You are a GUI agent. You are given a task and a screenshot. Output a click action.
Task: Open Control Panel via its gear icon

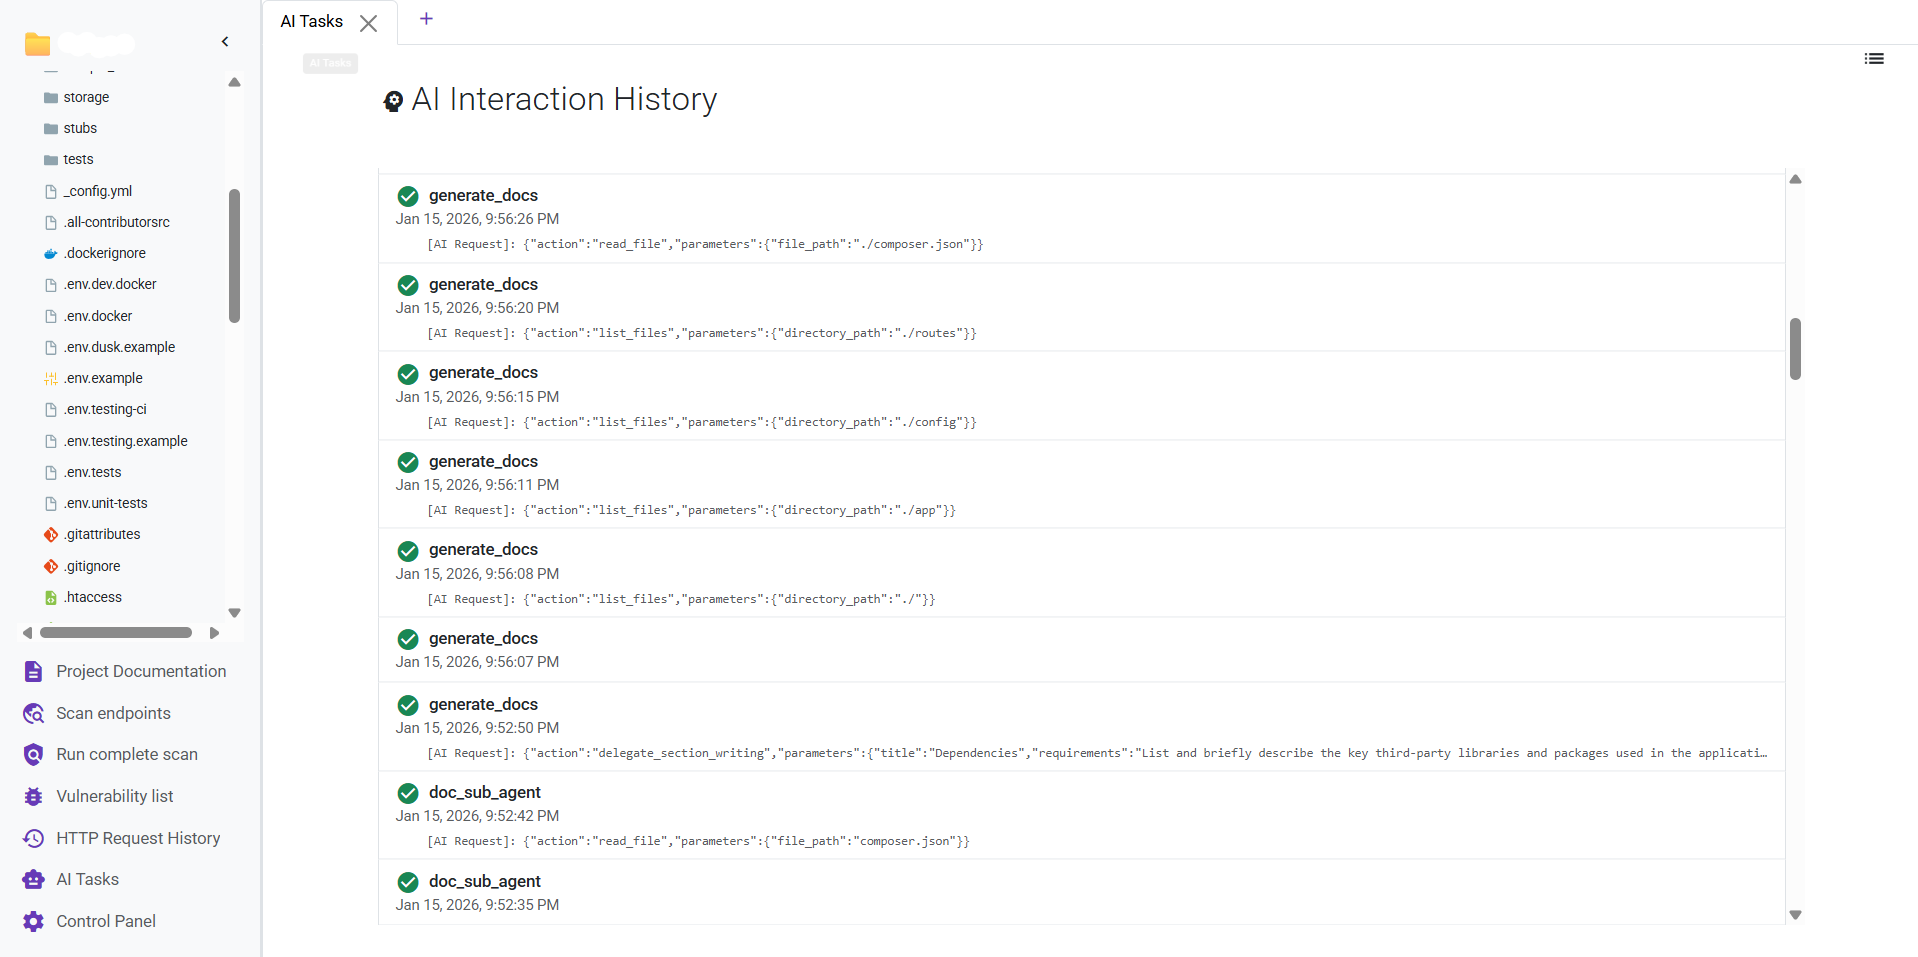[33, 921]
